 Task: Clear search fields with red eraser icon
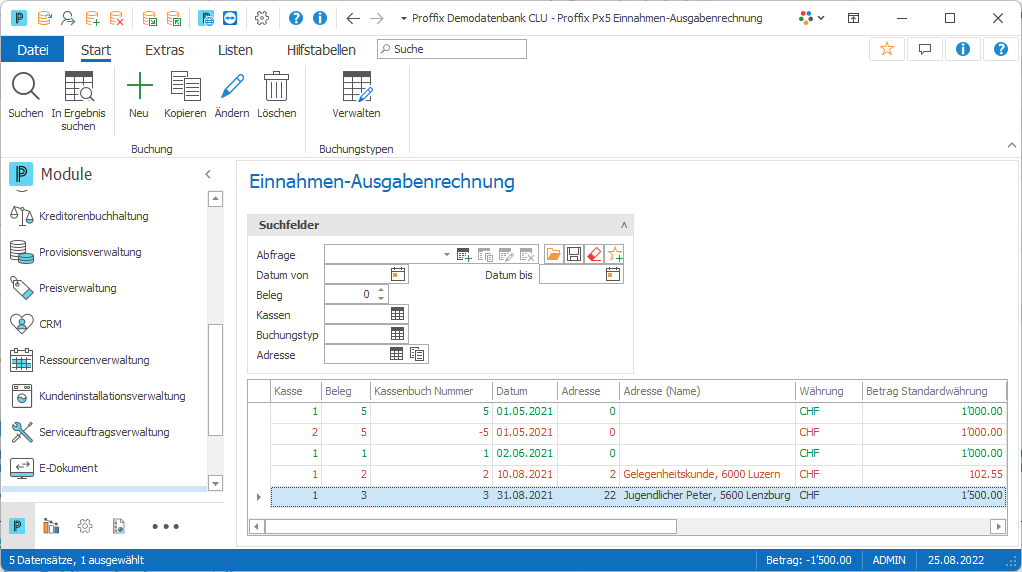tap(594, 254)
